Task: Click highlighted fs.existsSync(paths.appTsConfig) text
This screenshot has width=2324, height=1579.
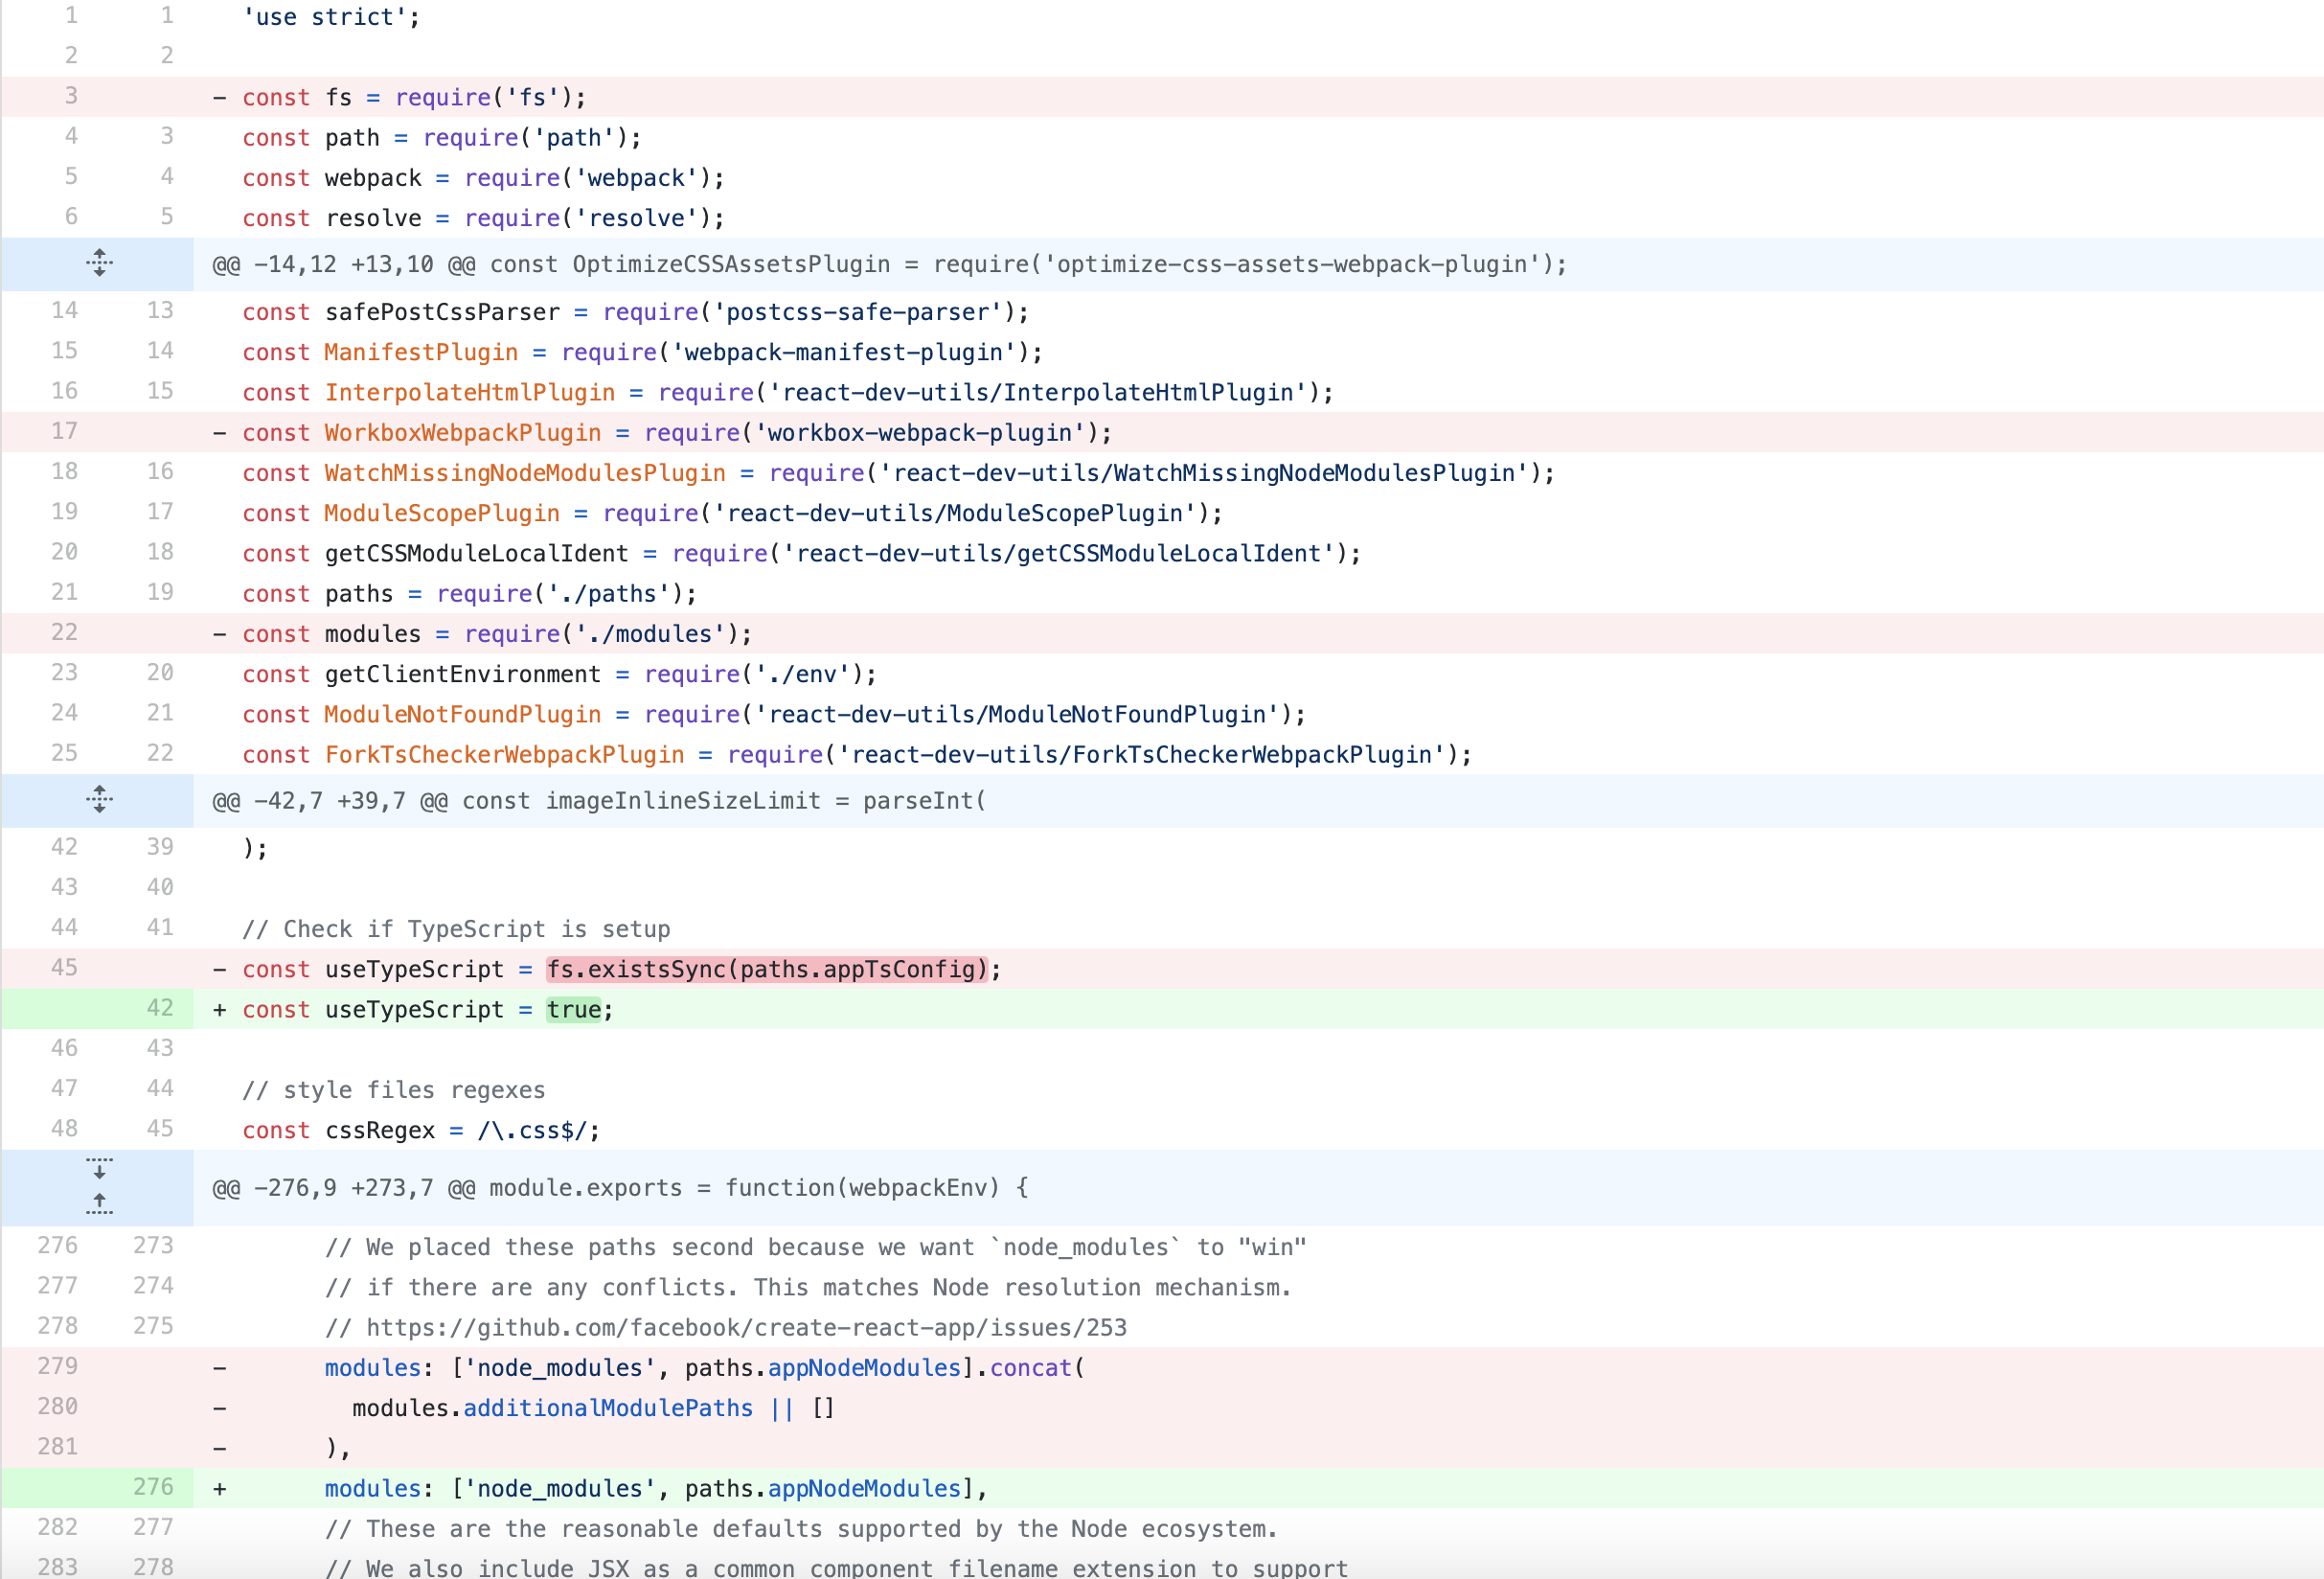Action: coord(766,969)
